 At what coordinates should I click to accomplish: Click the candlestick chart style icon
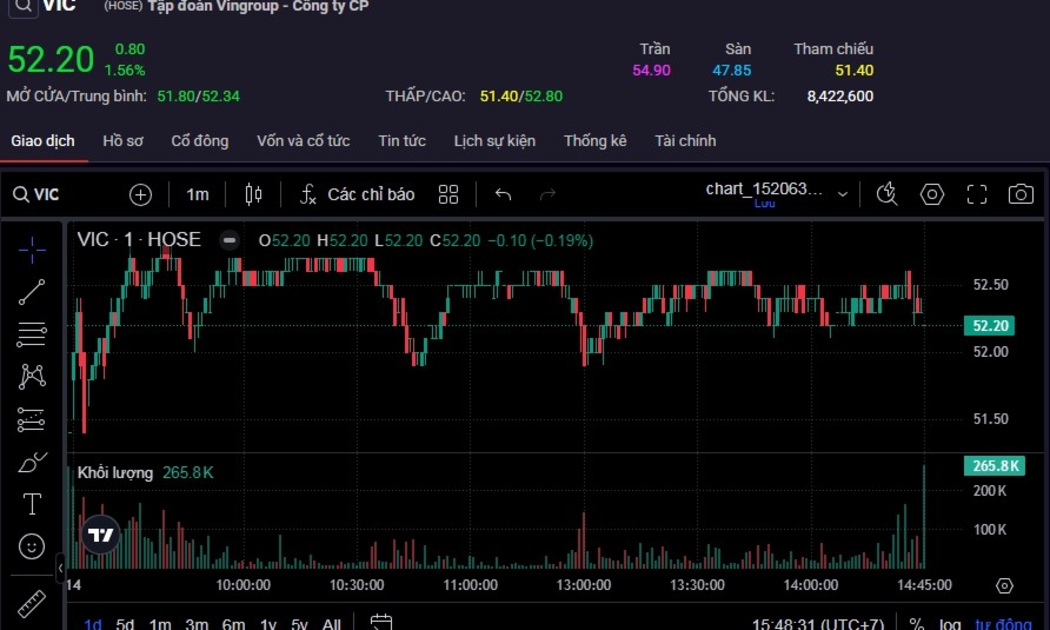tap(254, 194)
